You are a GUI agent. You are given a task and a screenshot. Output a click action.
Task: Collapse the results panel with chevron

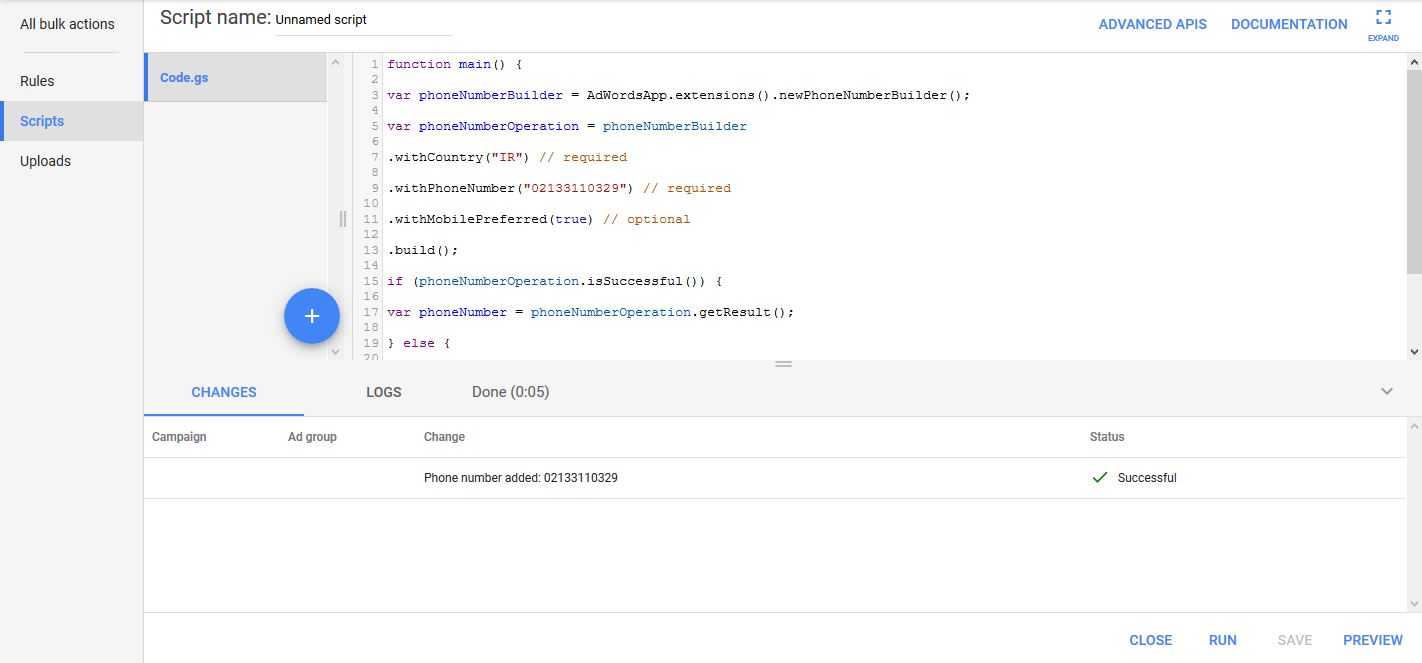click(1387, 392)
